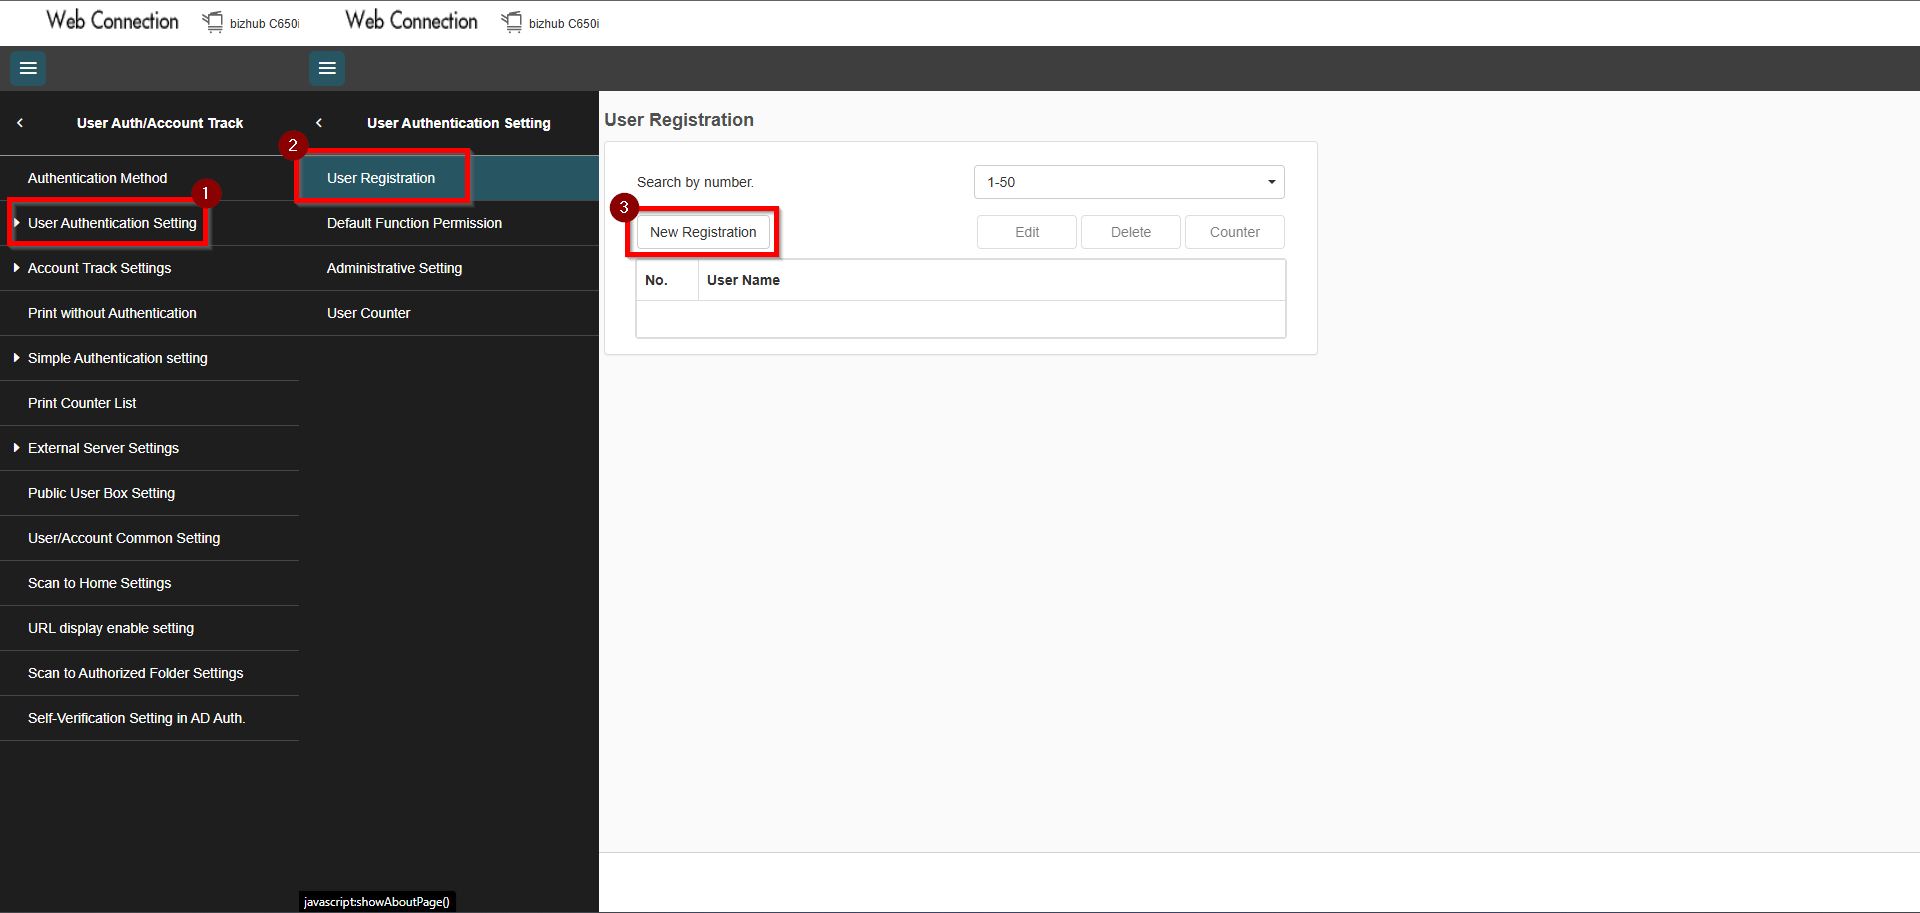Click the first bizhub C650i printer icon
The width and height of the screenshot is (1920, 913).
(x=213, y=22)
